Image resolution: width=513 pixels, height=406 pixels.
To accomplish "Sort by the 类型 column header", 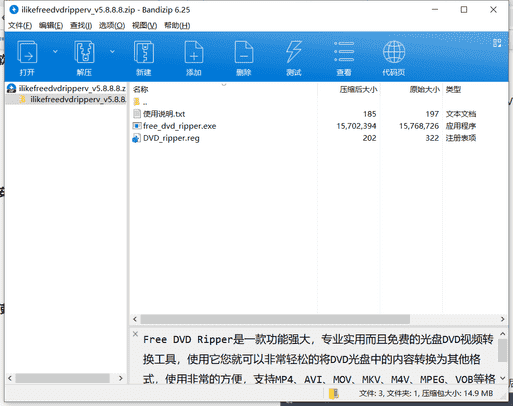I will pos(453,89).
